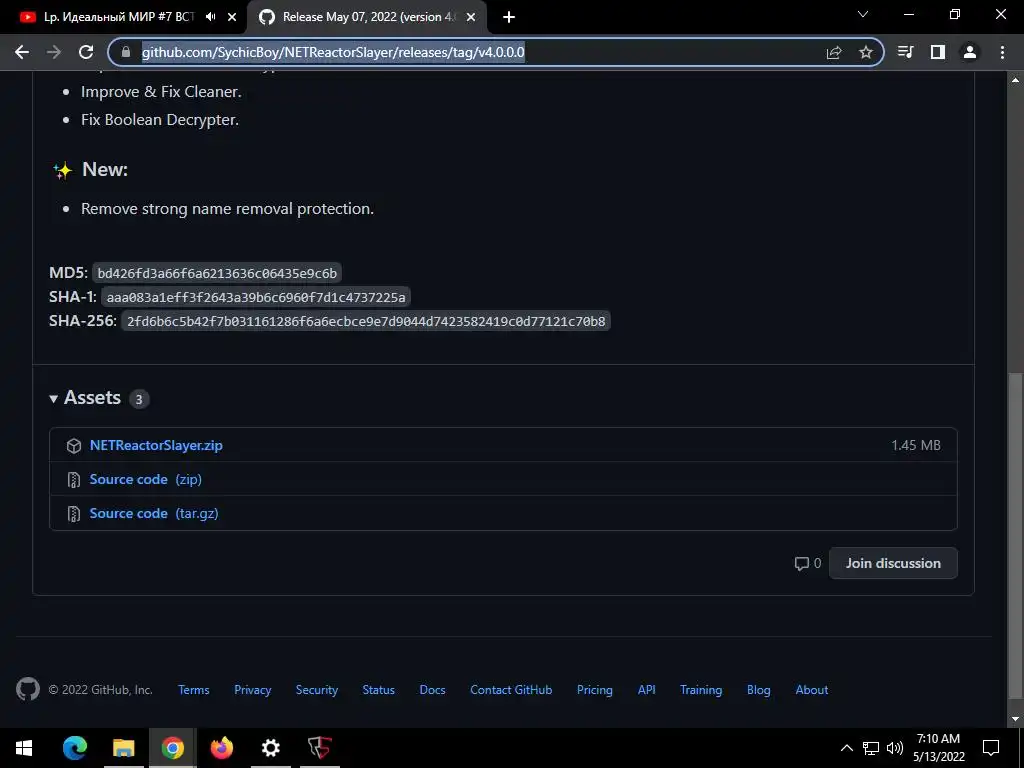Viewport: 1024px width, 768px height.
Task: Open Firefox from taskbar
Action: pyautogui.click(x=221, y=748)
